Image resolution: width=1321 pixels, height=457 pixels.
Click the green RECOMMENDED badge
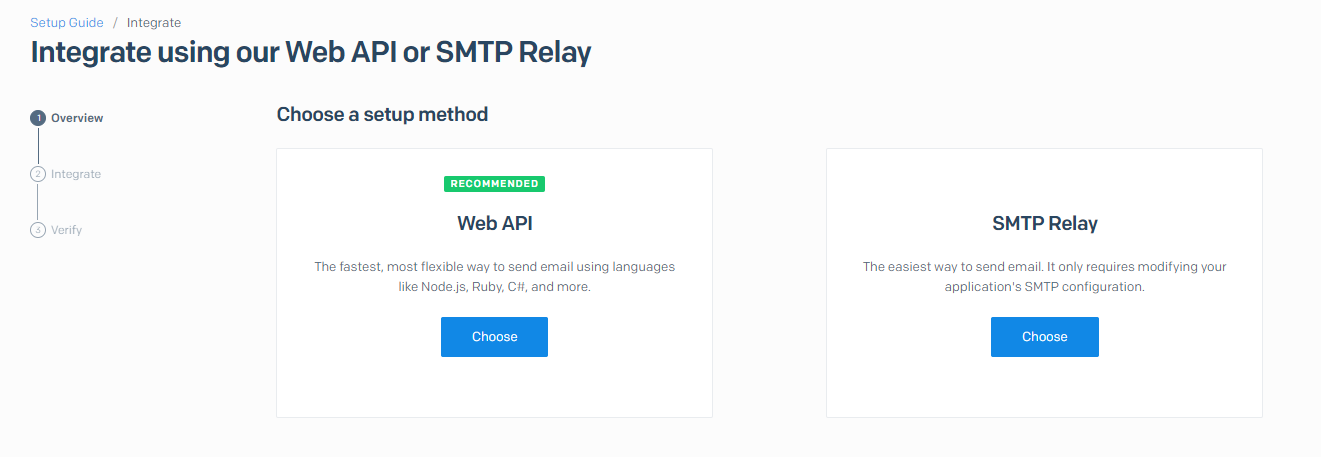point(494,184)
